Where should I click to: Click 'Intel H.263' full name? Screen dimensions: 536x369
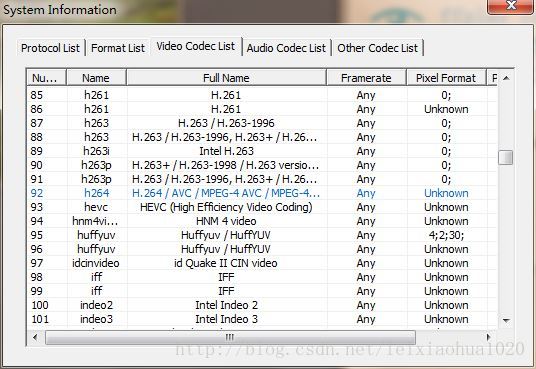click(226, 151)
